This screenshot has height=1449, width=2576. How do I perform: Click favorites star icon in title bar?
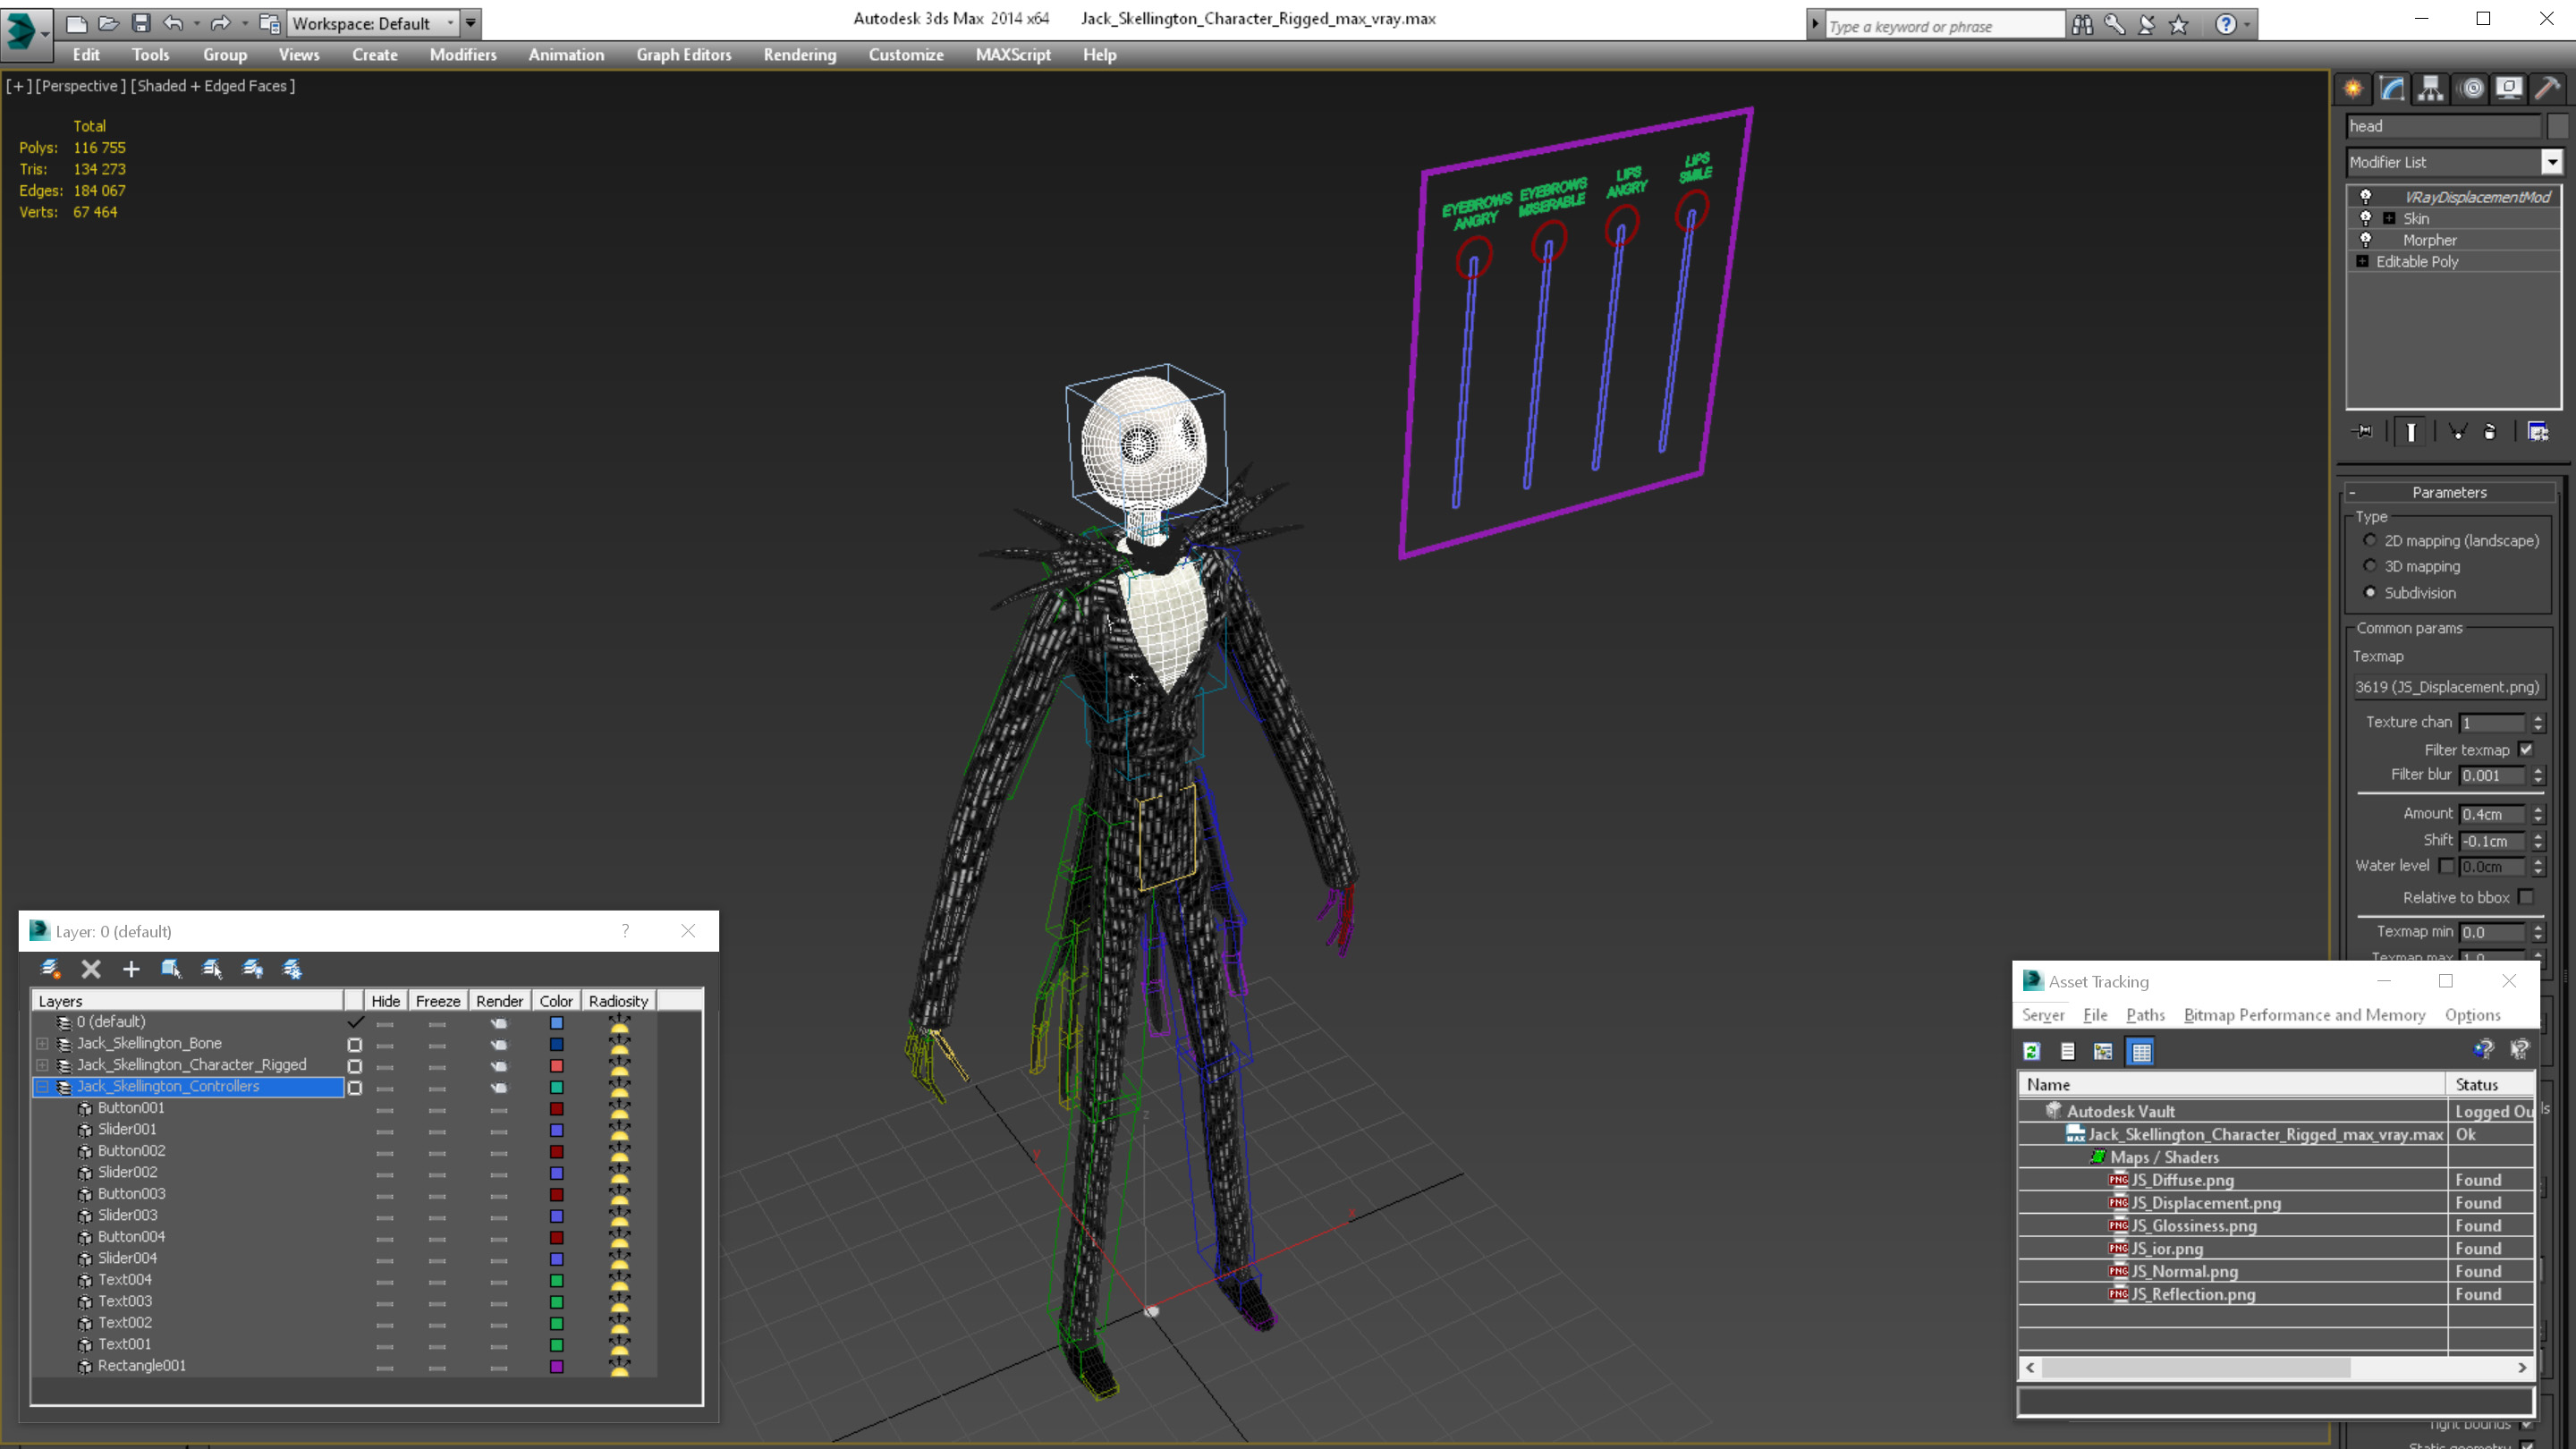pyautogui.click(x=2178, y=25)
